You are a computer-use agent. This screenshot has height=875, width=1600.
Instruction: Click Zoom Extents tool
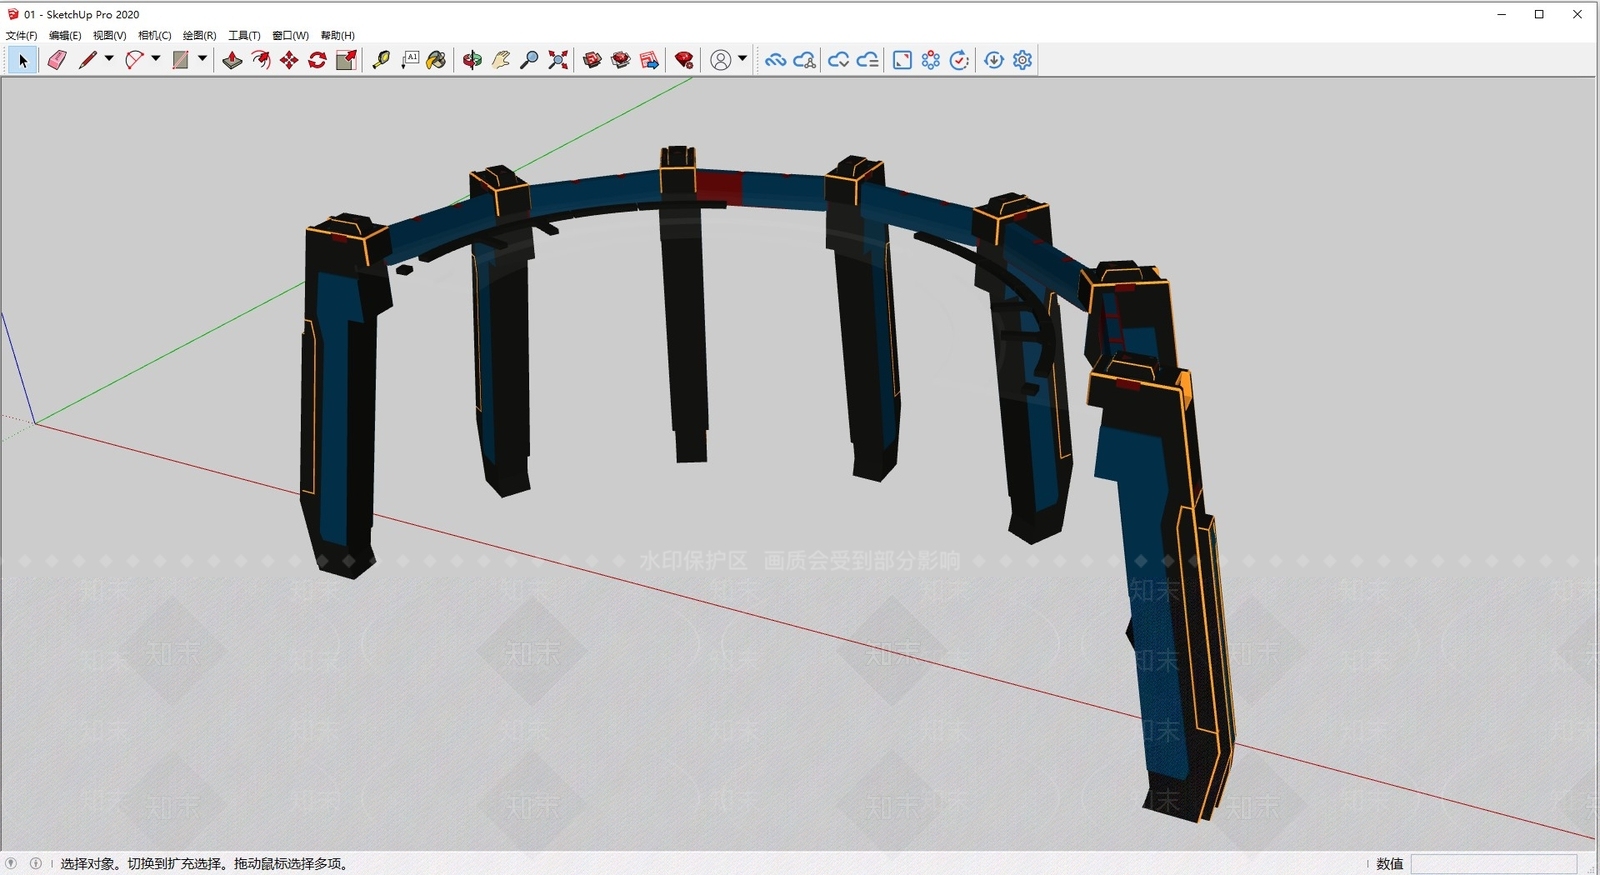pyautogui.click(x=558, y=60)
